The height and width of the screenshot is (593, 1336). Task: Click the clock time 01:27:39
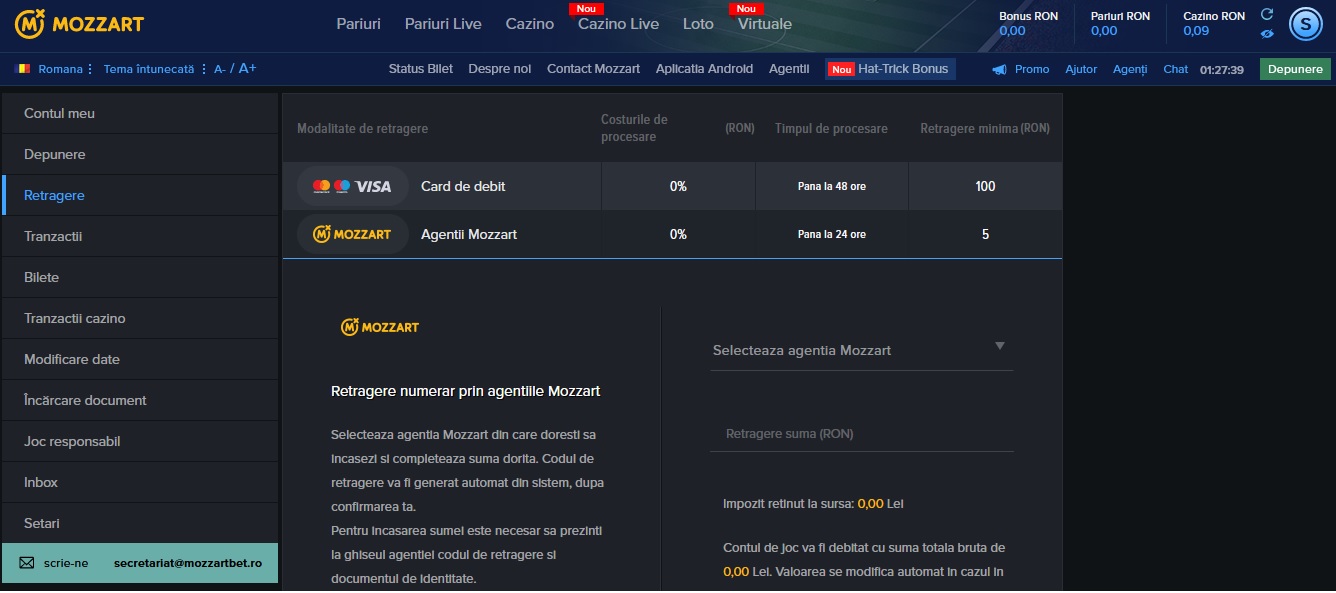pos(1222,70)
